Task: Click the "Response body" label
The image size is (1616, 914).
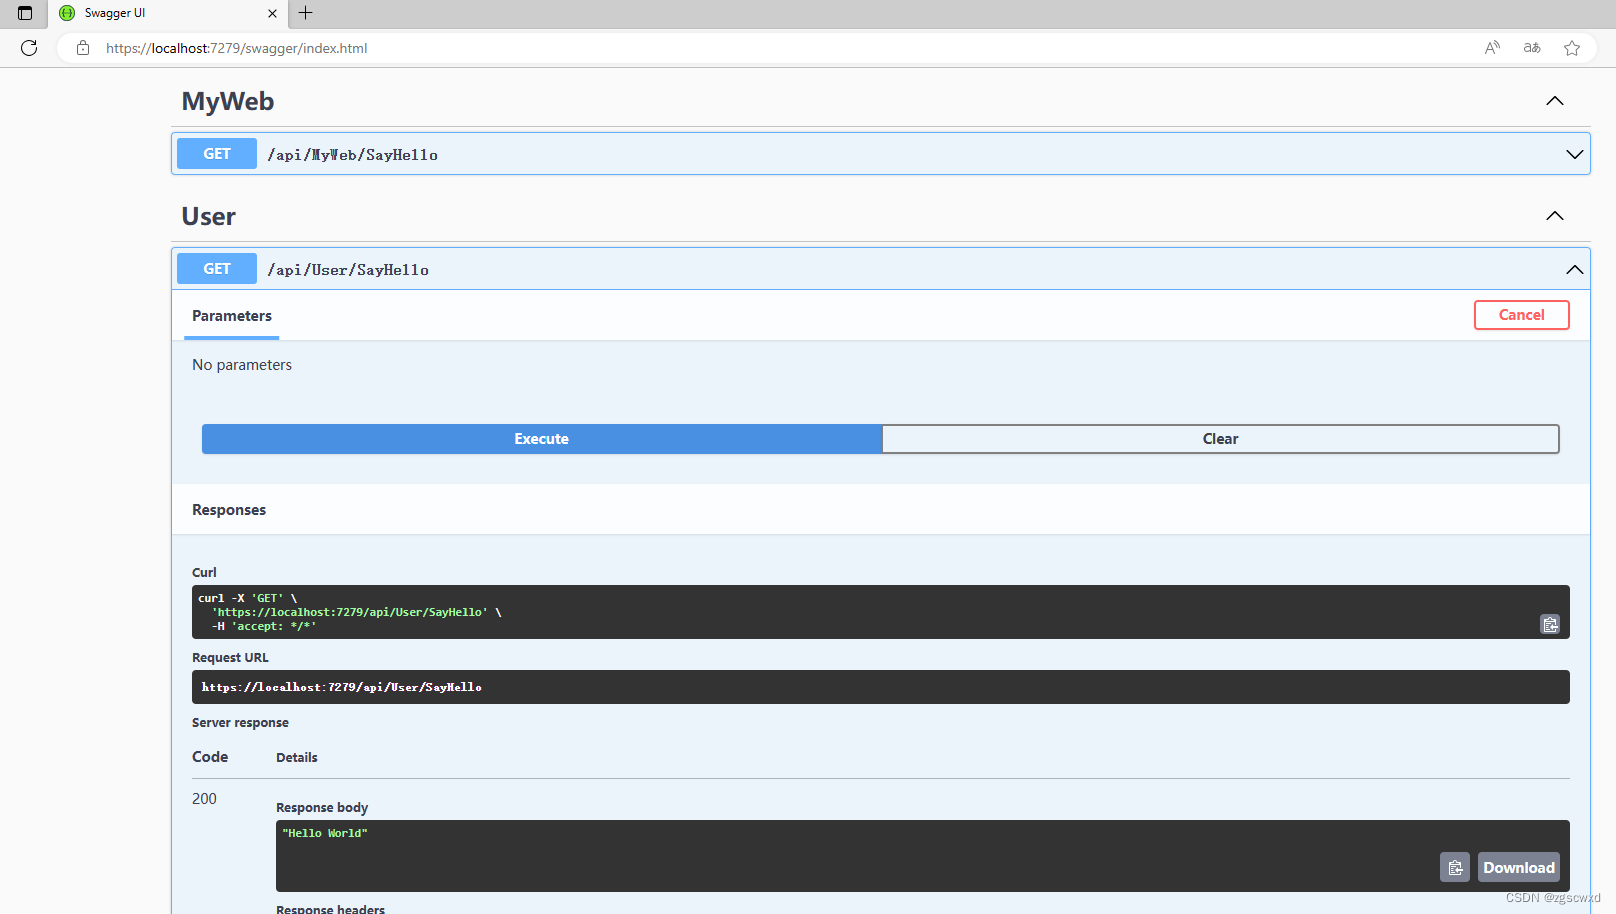Action: point(322,808)
